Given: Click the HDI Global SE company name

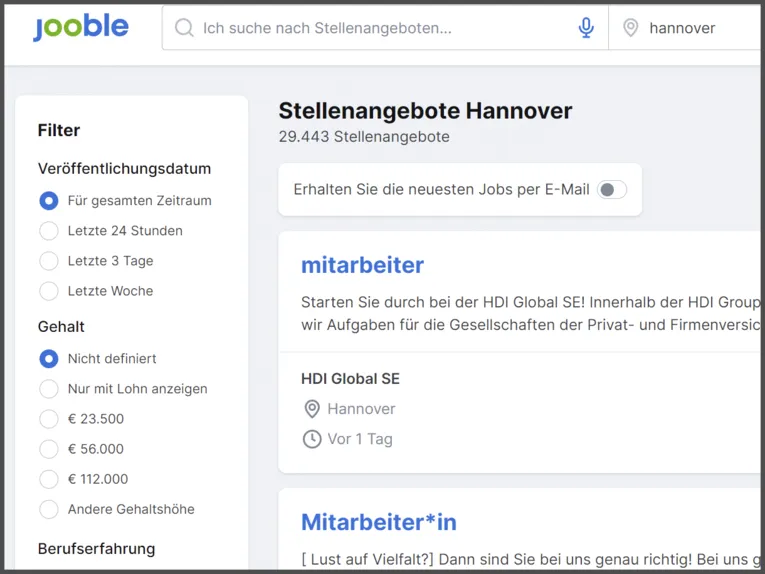Looking at the screenshot, I should click(x=350, y=378).
